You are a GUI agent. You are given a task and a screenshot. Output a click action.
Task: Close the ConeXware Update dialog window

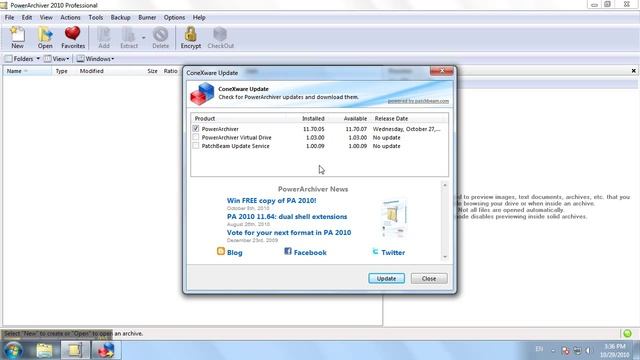click(442, 71)
